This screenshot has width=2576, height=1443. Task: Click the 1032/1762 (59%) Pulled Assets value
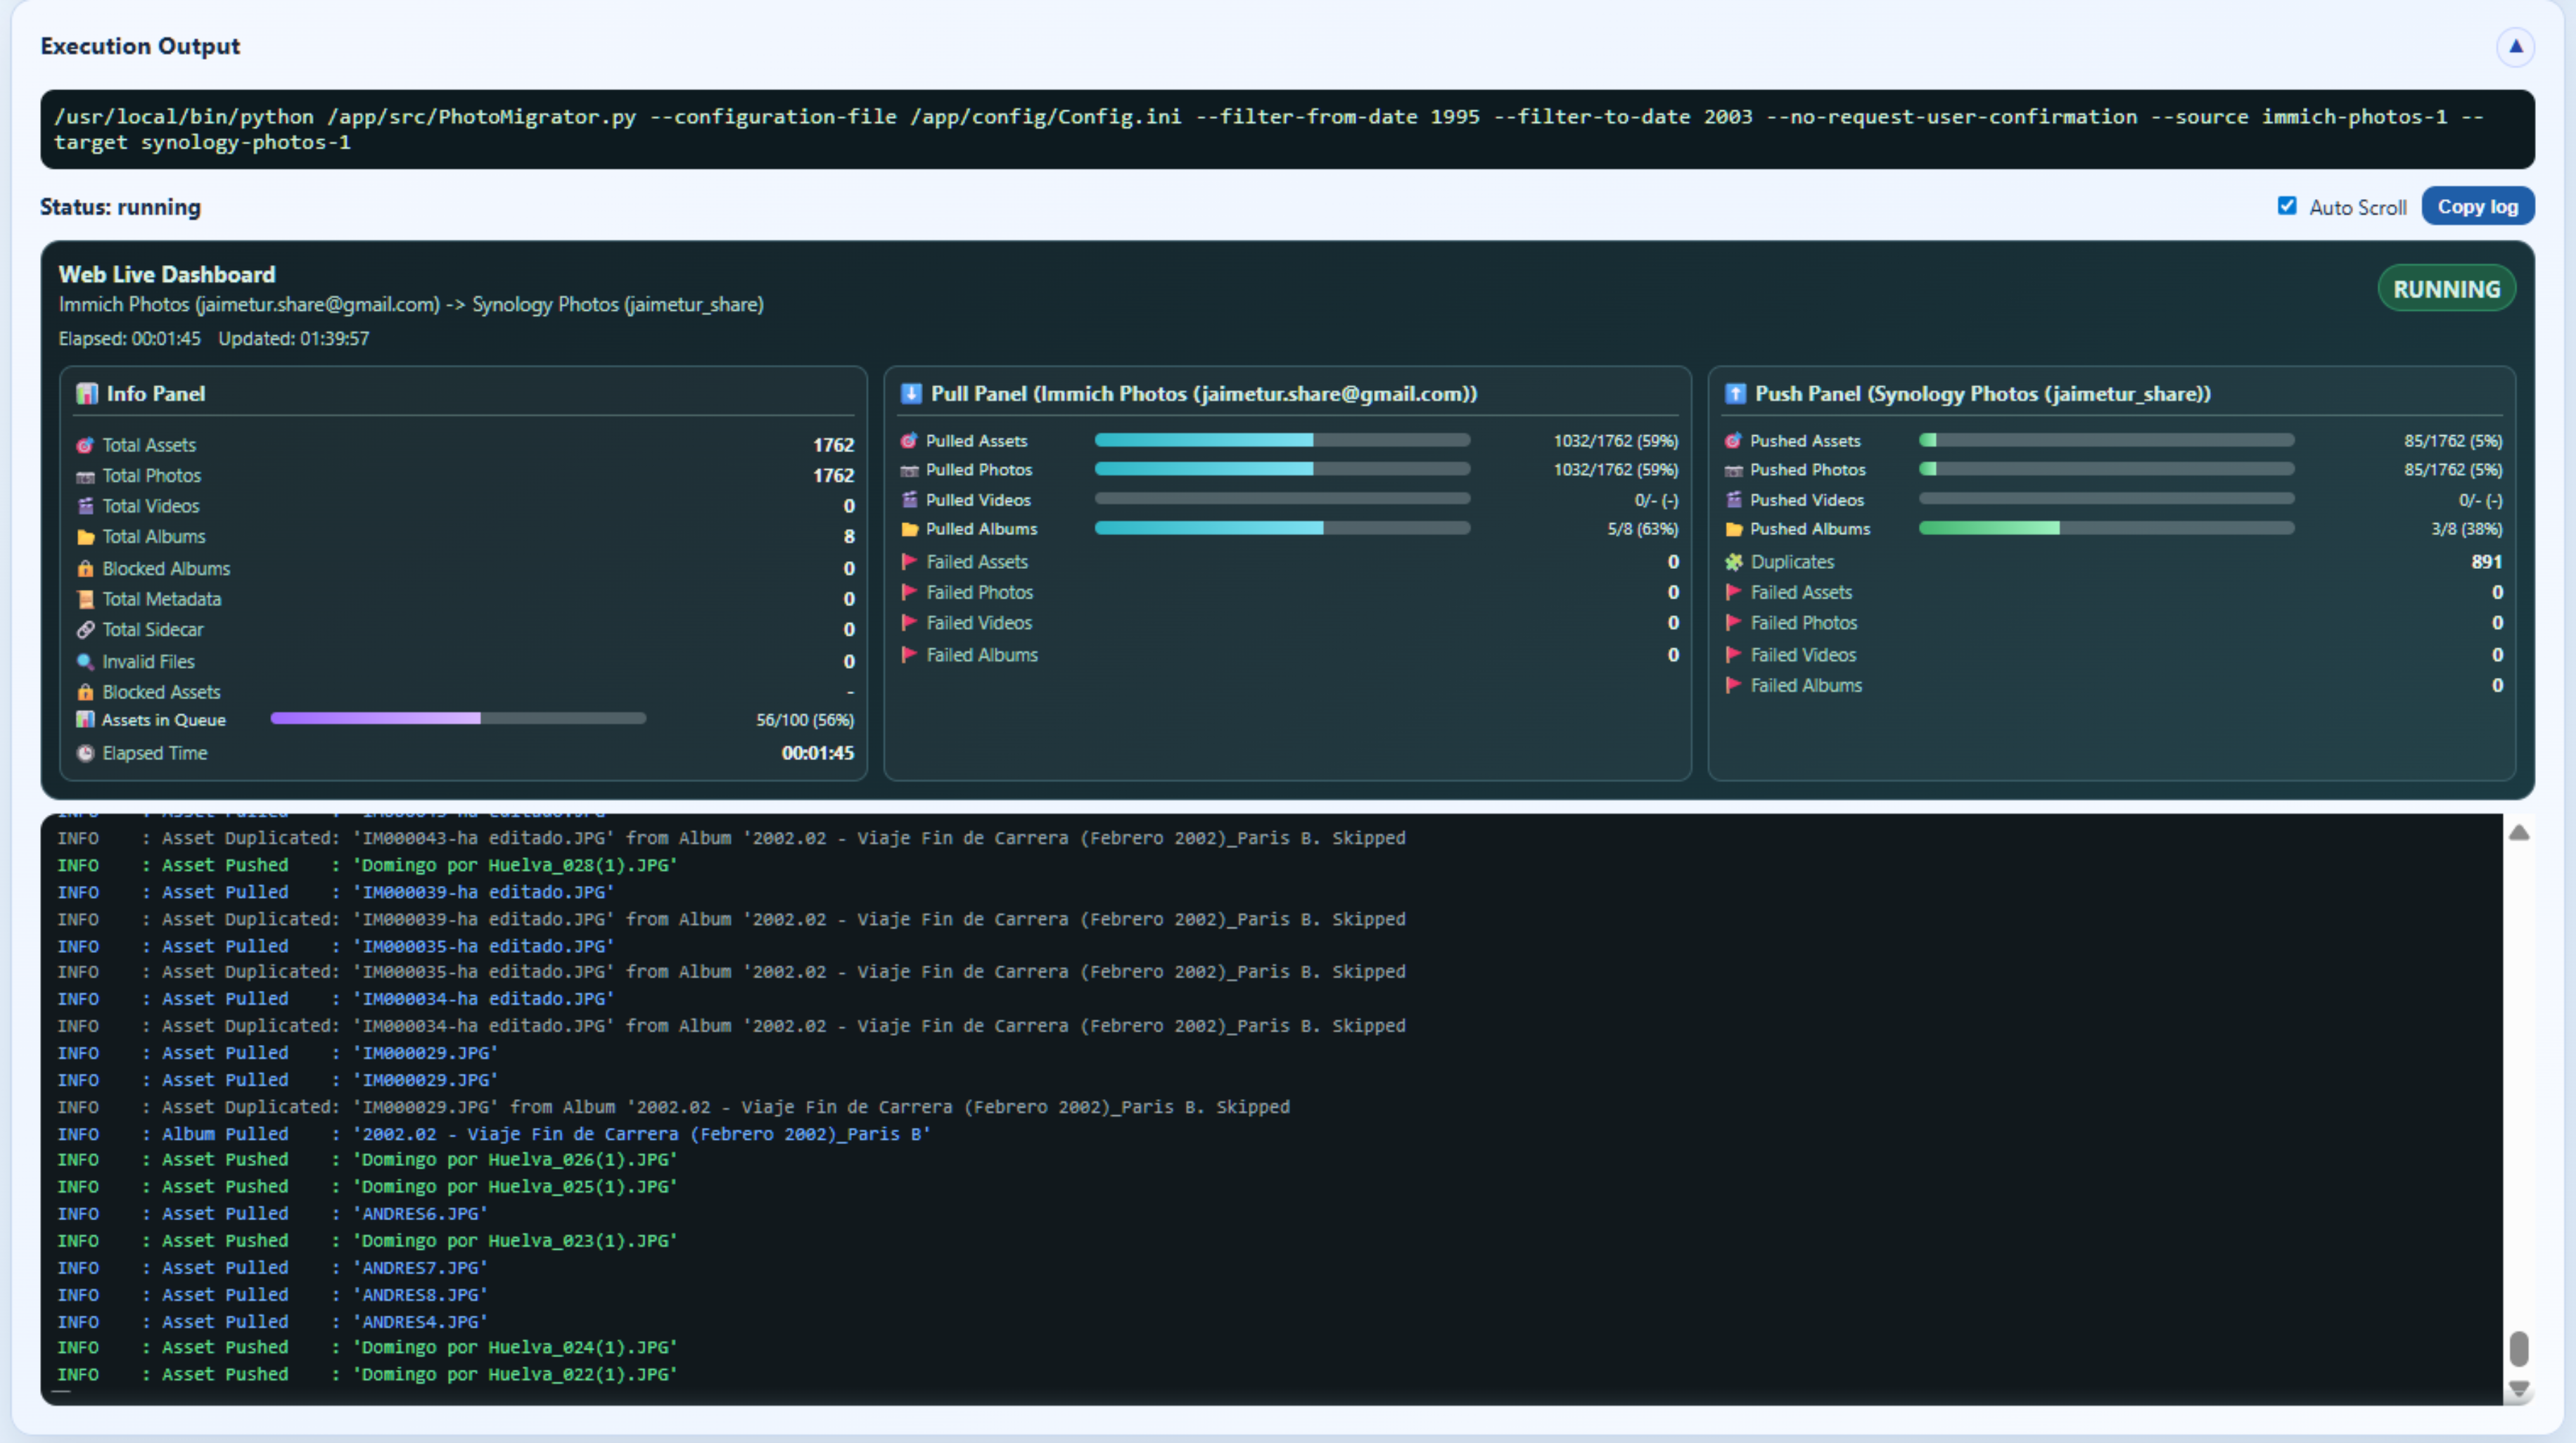pyautogui.click(x=1615, y=441)
